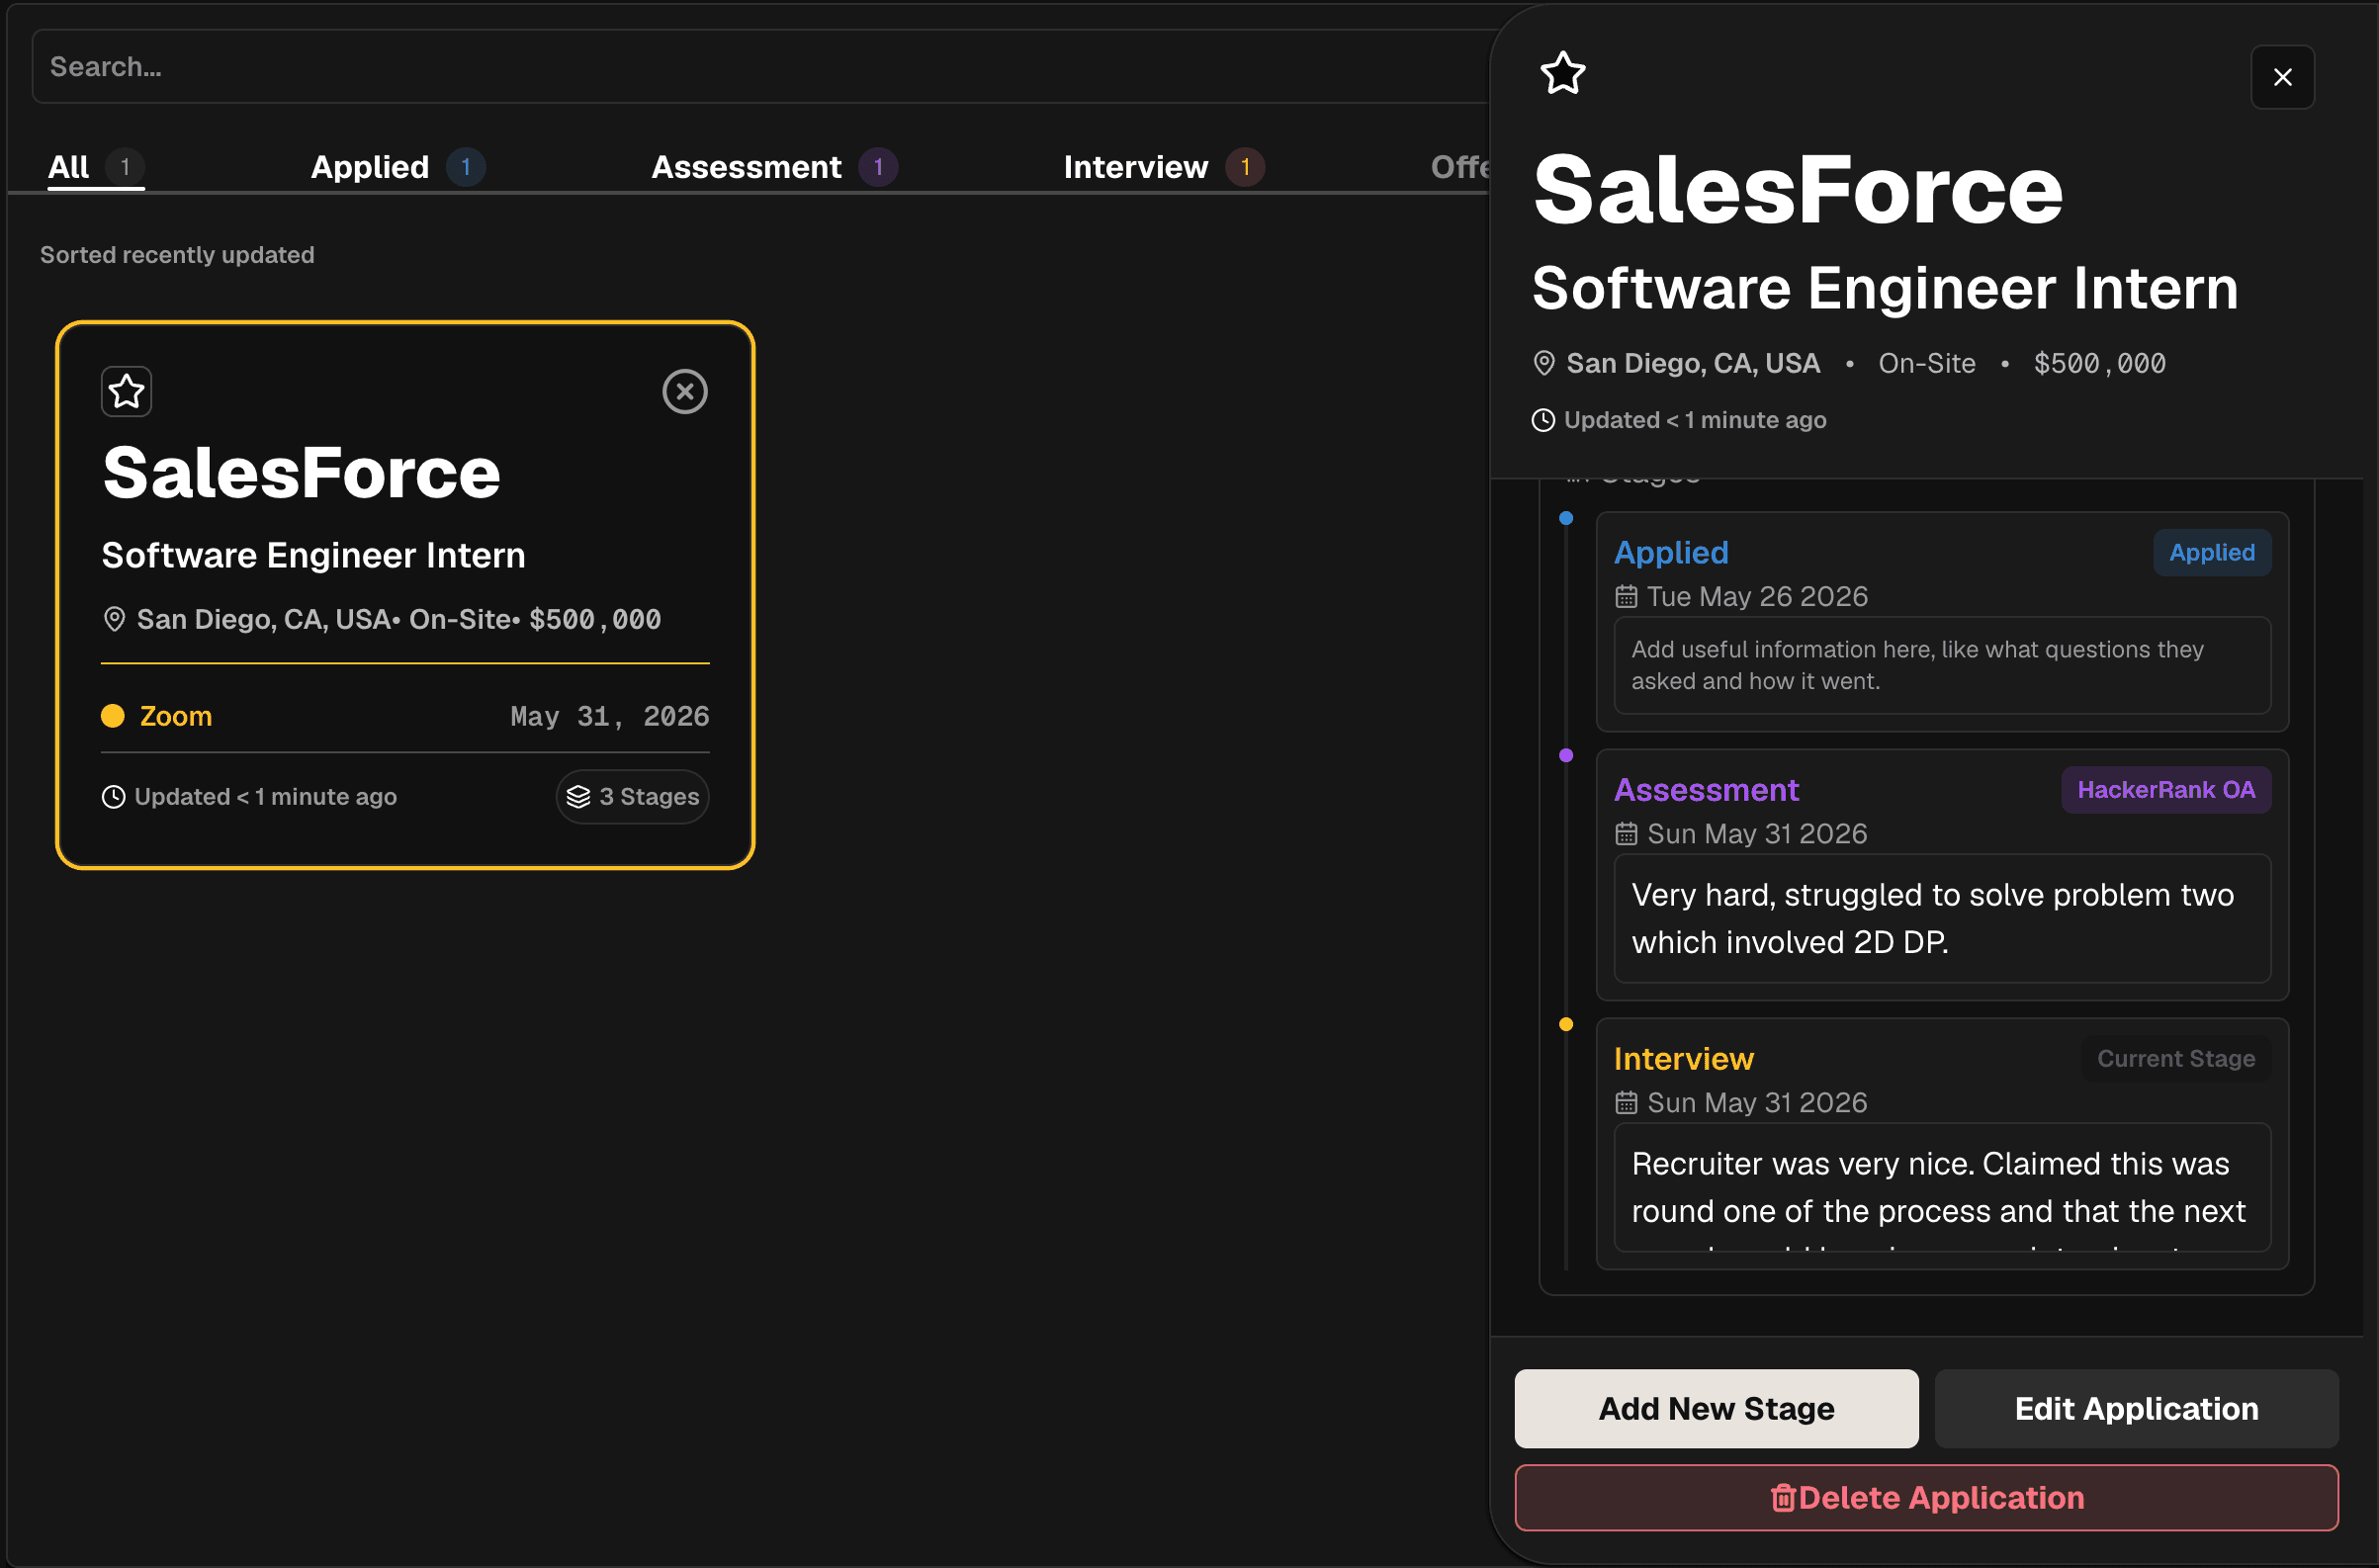The image size is (2379, 1568).
Task: Click the Current Stage badge
Action: [x=2177, y=1059]
